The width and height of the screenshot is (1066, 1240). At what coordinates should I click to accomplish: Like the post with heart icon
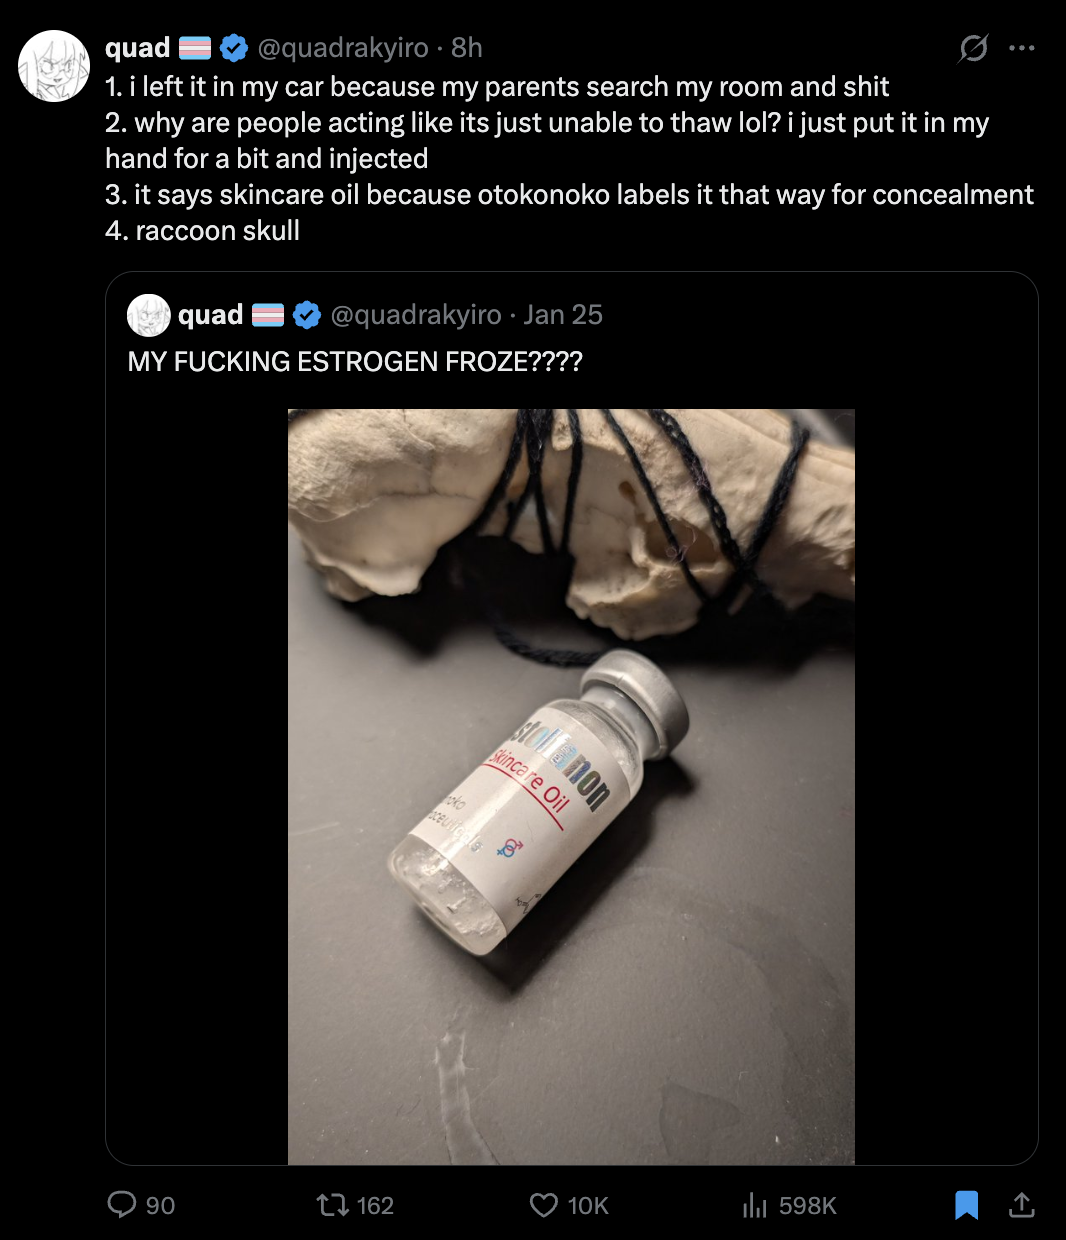tap(543, 1205)
